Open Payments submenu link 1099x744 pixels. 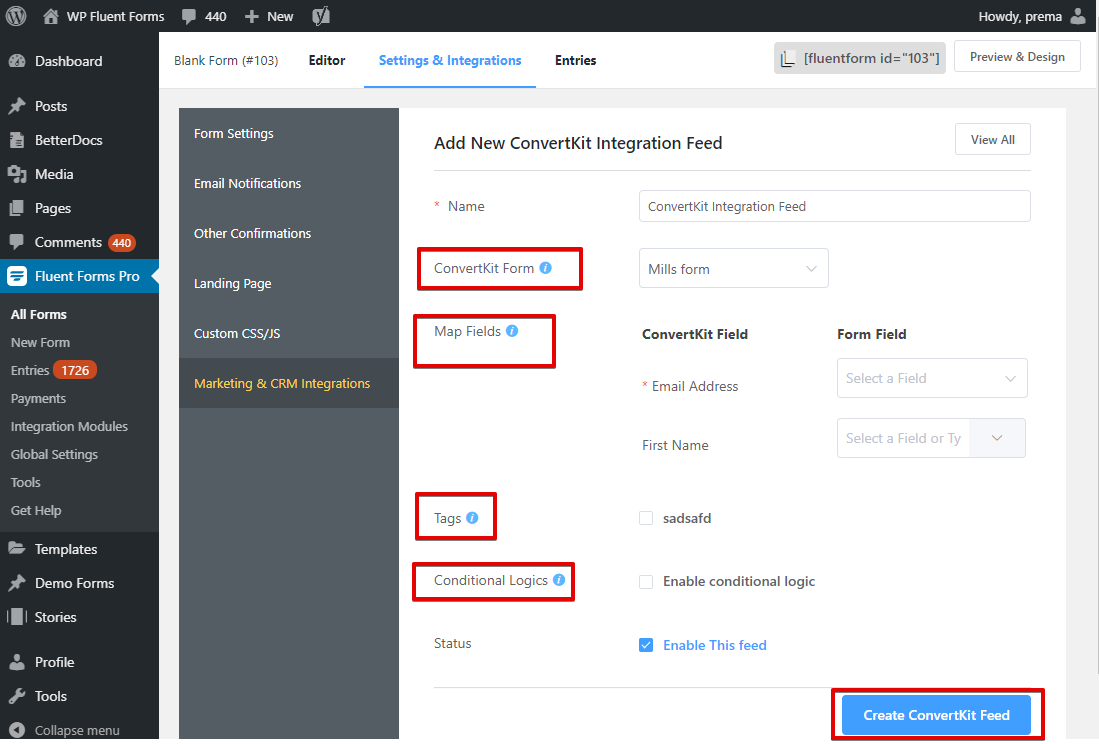click(x=38, y=399)
